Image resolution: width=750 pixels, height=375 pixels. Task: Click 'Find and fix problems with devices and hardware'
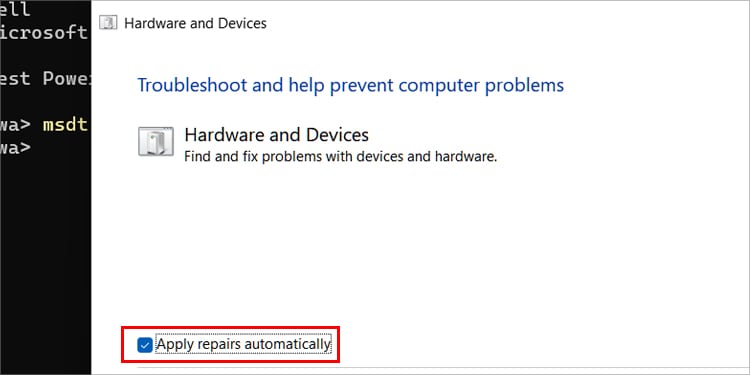click(341, 157)
